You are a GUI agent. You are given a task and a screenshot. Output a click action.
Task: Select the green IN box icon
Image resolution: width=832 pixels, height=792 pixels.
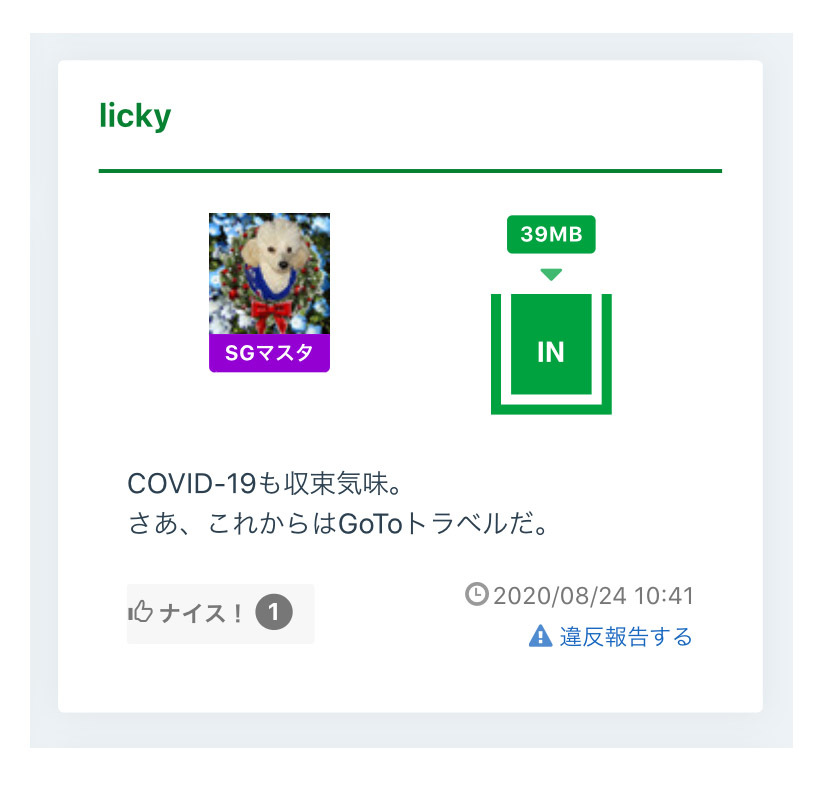pos(551,344)
